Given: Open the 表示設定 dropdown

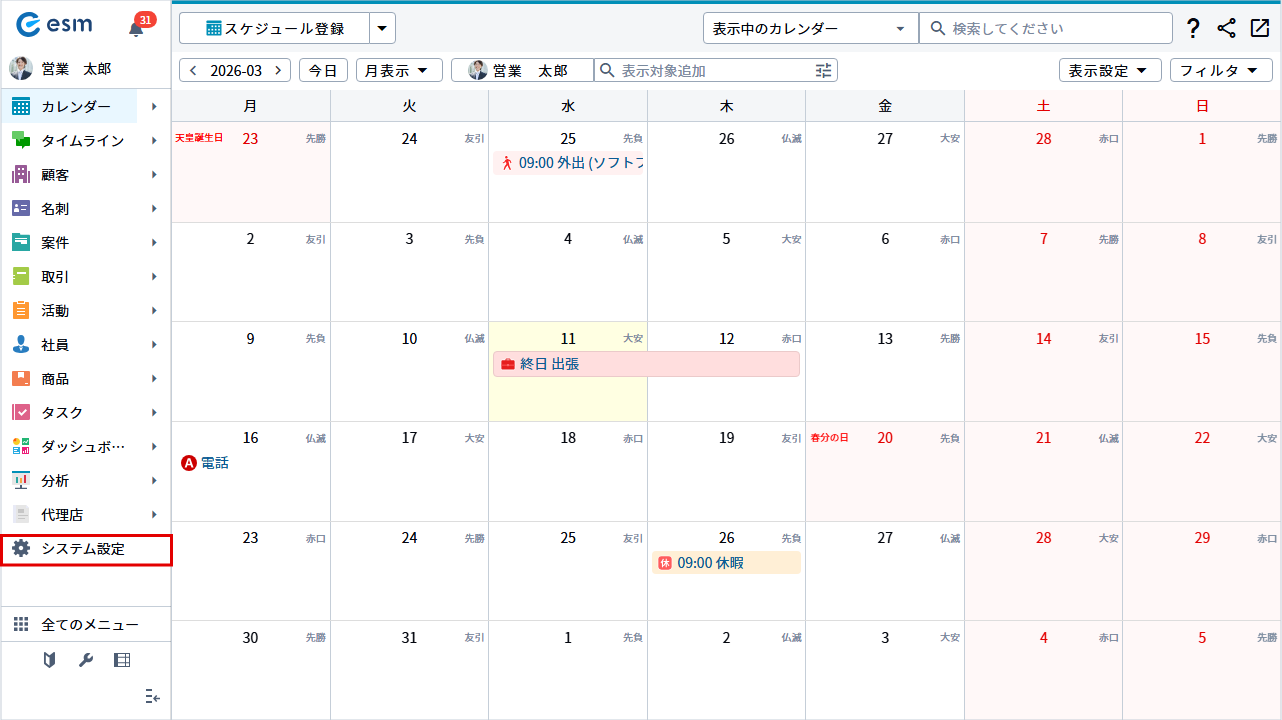Looking at the screenshot, I should (1109, 70).
